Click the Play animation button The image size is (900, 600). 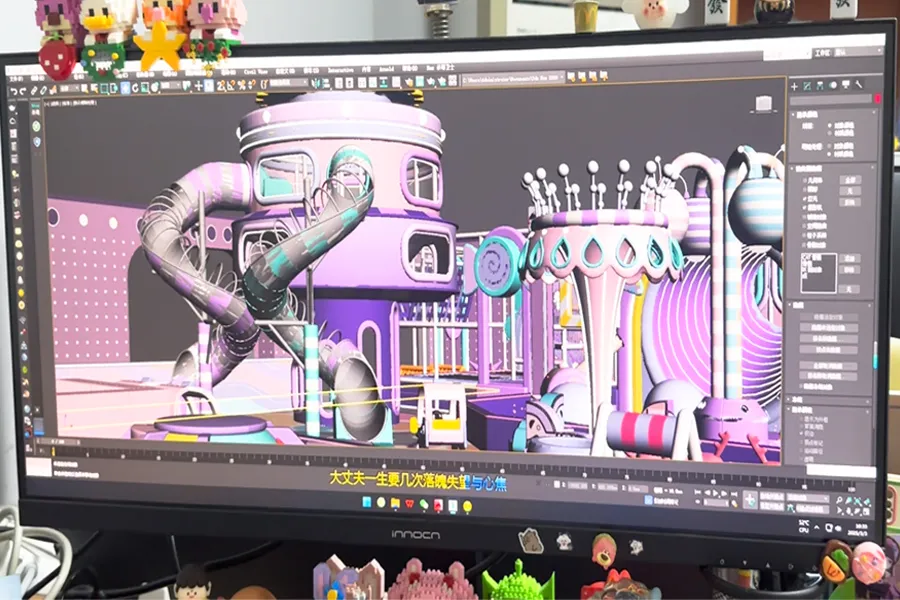[x=715, y=493]
